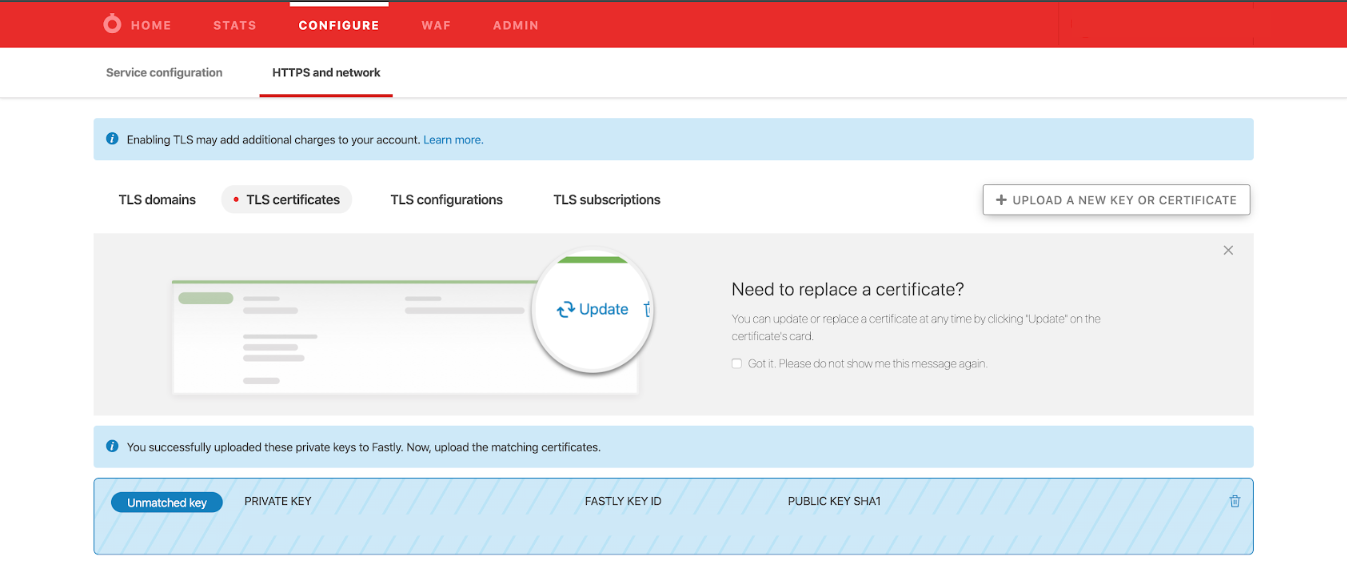Follow the Learn more link
The height and width of the screenshot is (566, 1348).
453,140
